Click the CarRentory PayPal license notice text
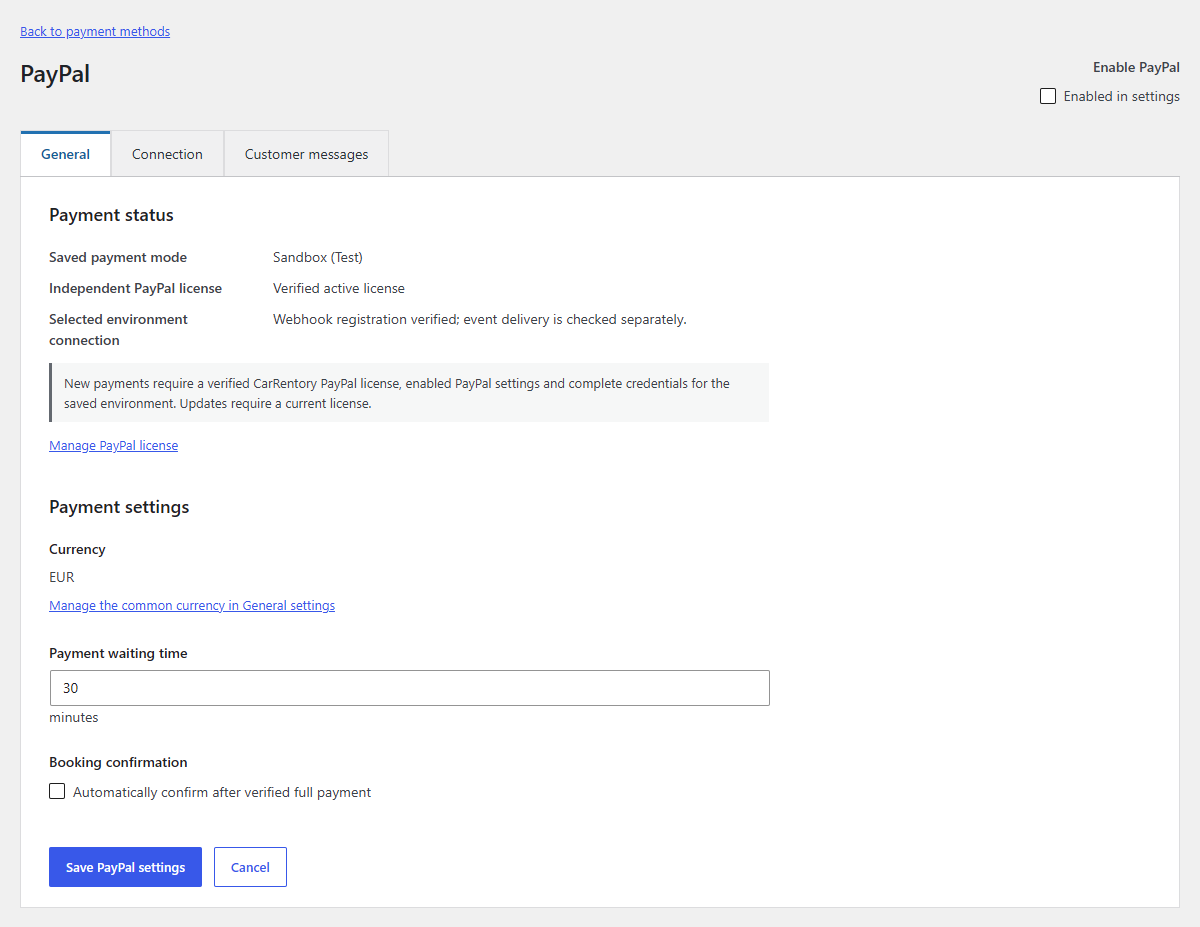Image resolution: width=1200 pixels, height=927 pixels. (397, 392)
